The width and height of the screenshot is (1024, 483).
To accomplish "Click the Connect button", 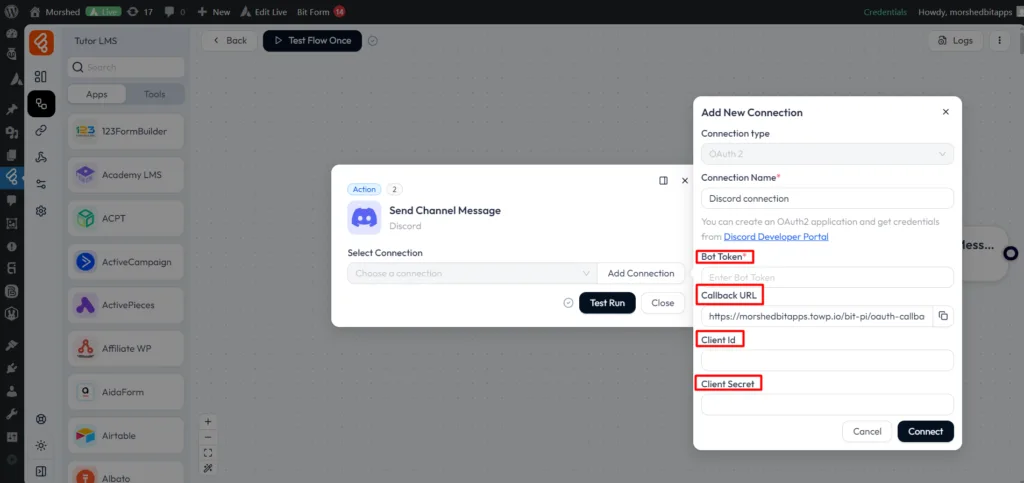I will pyautogui.click(x=925, y=431).
